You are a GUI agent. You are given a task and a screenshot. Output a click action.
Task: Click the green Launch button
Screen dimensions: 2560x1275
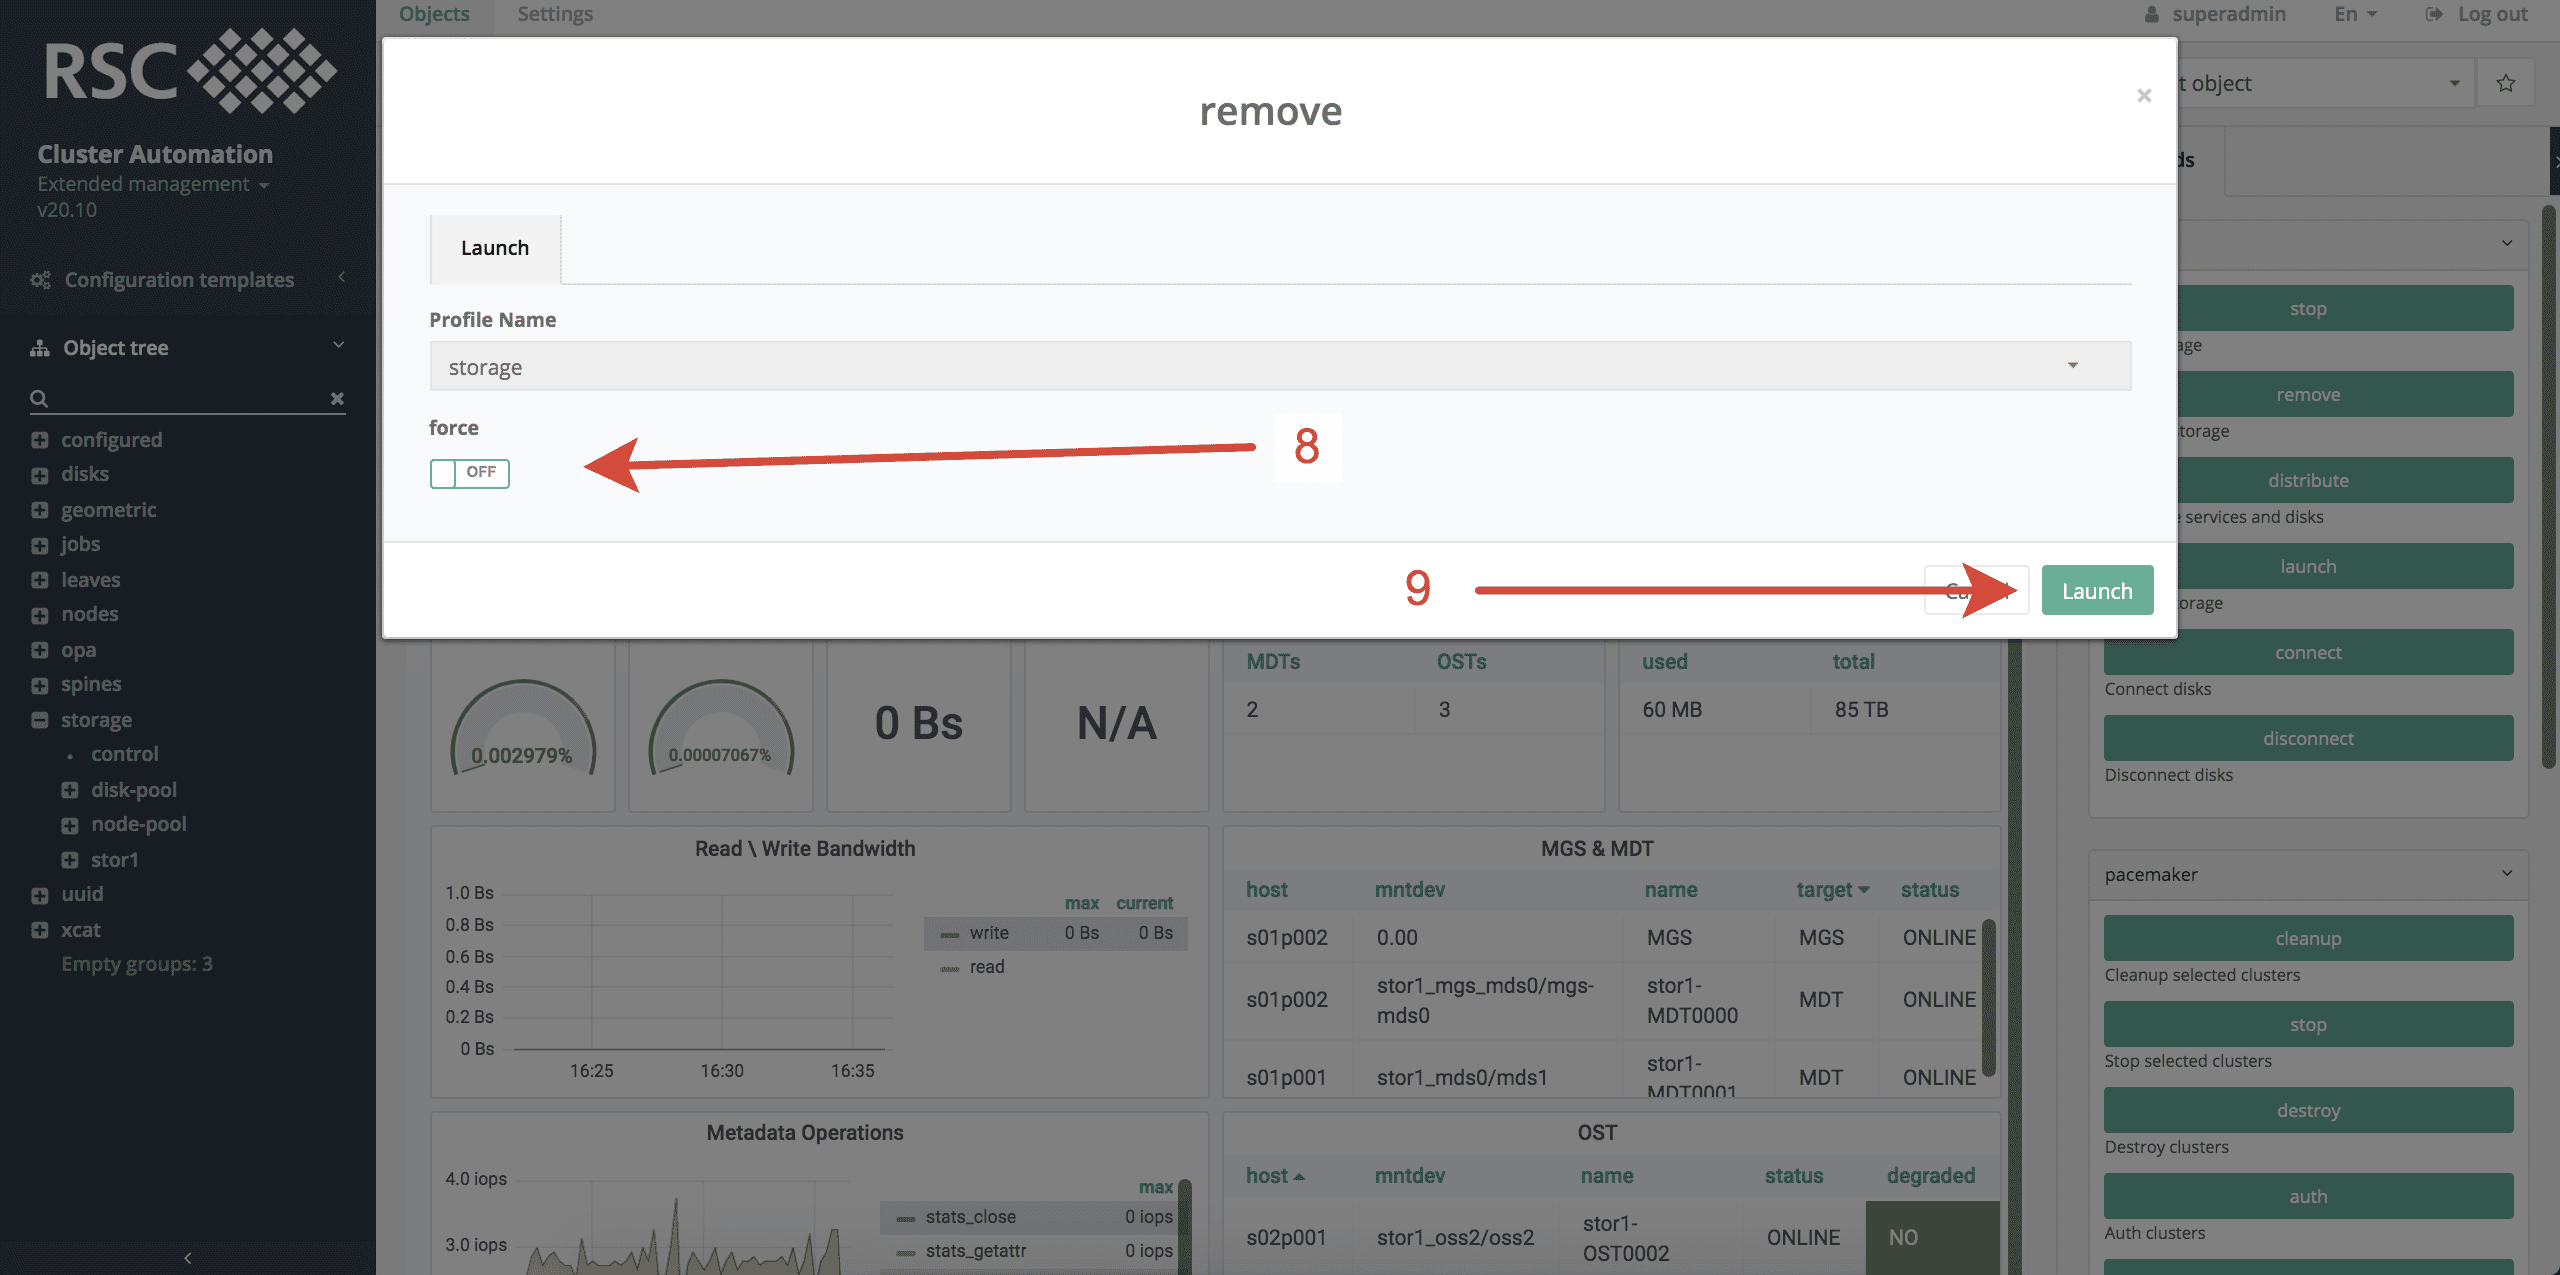point(2096,591)
